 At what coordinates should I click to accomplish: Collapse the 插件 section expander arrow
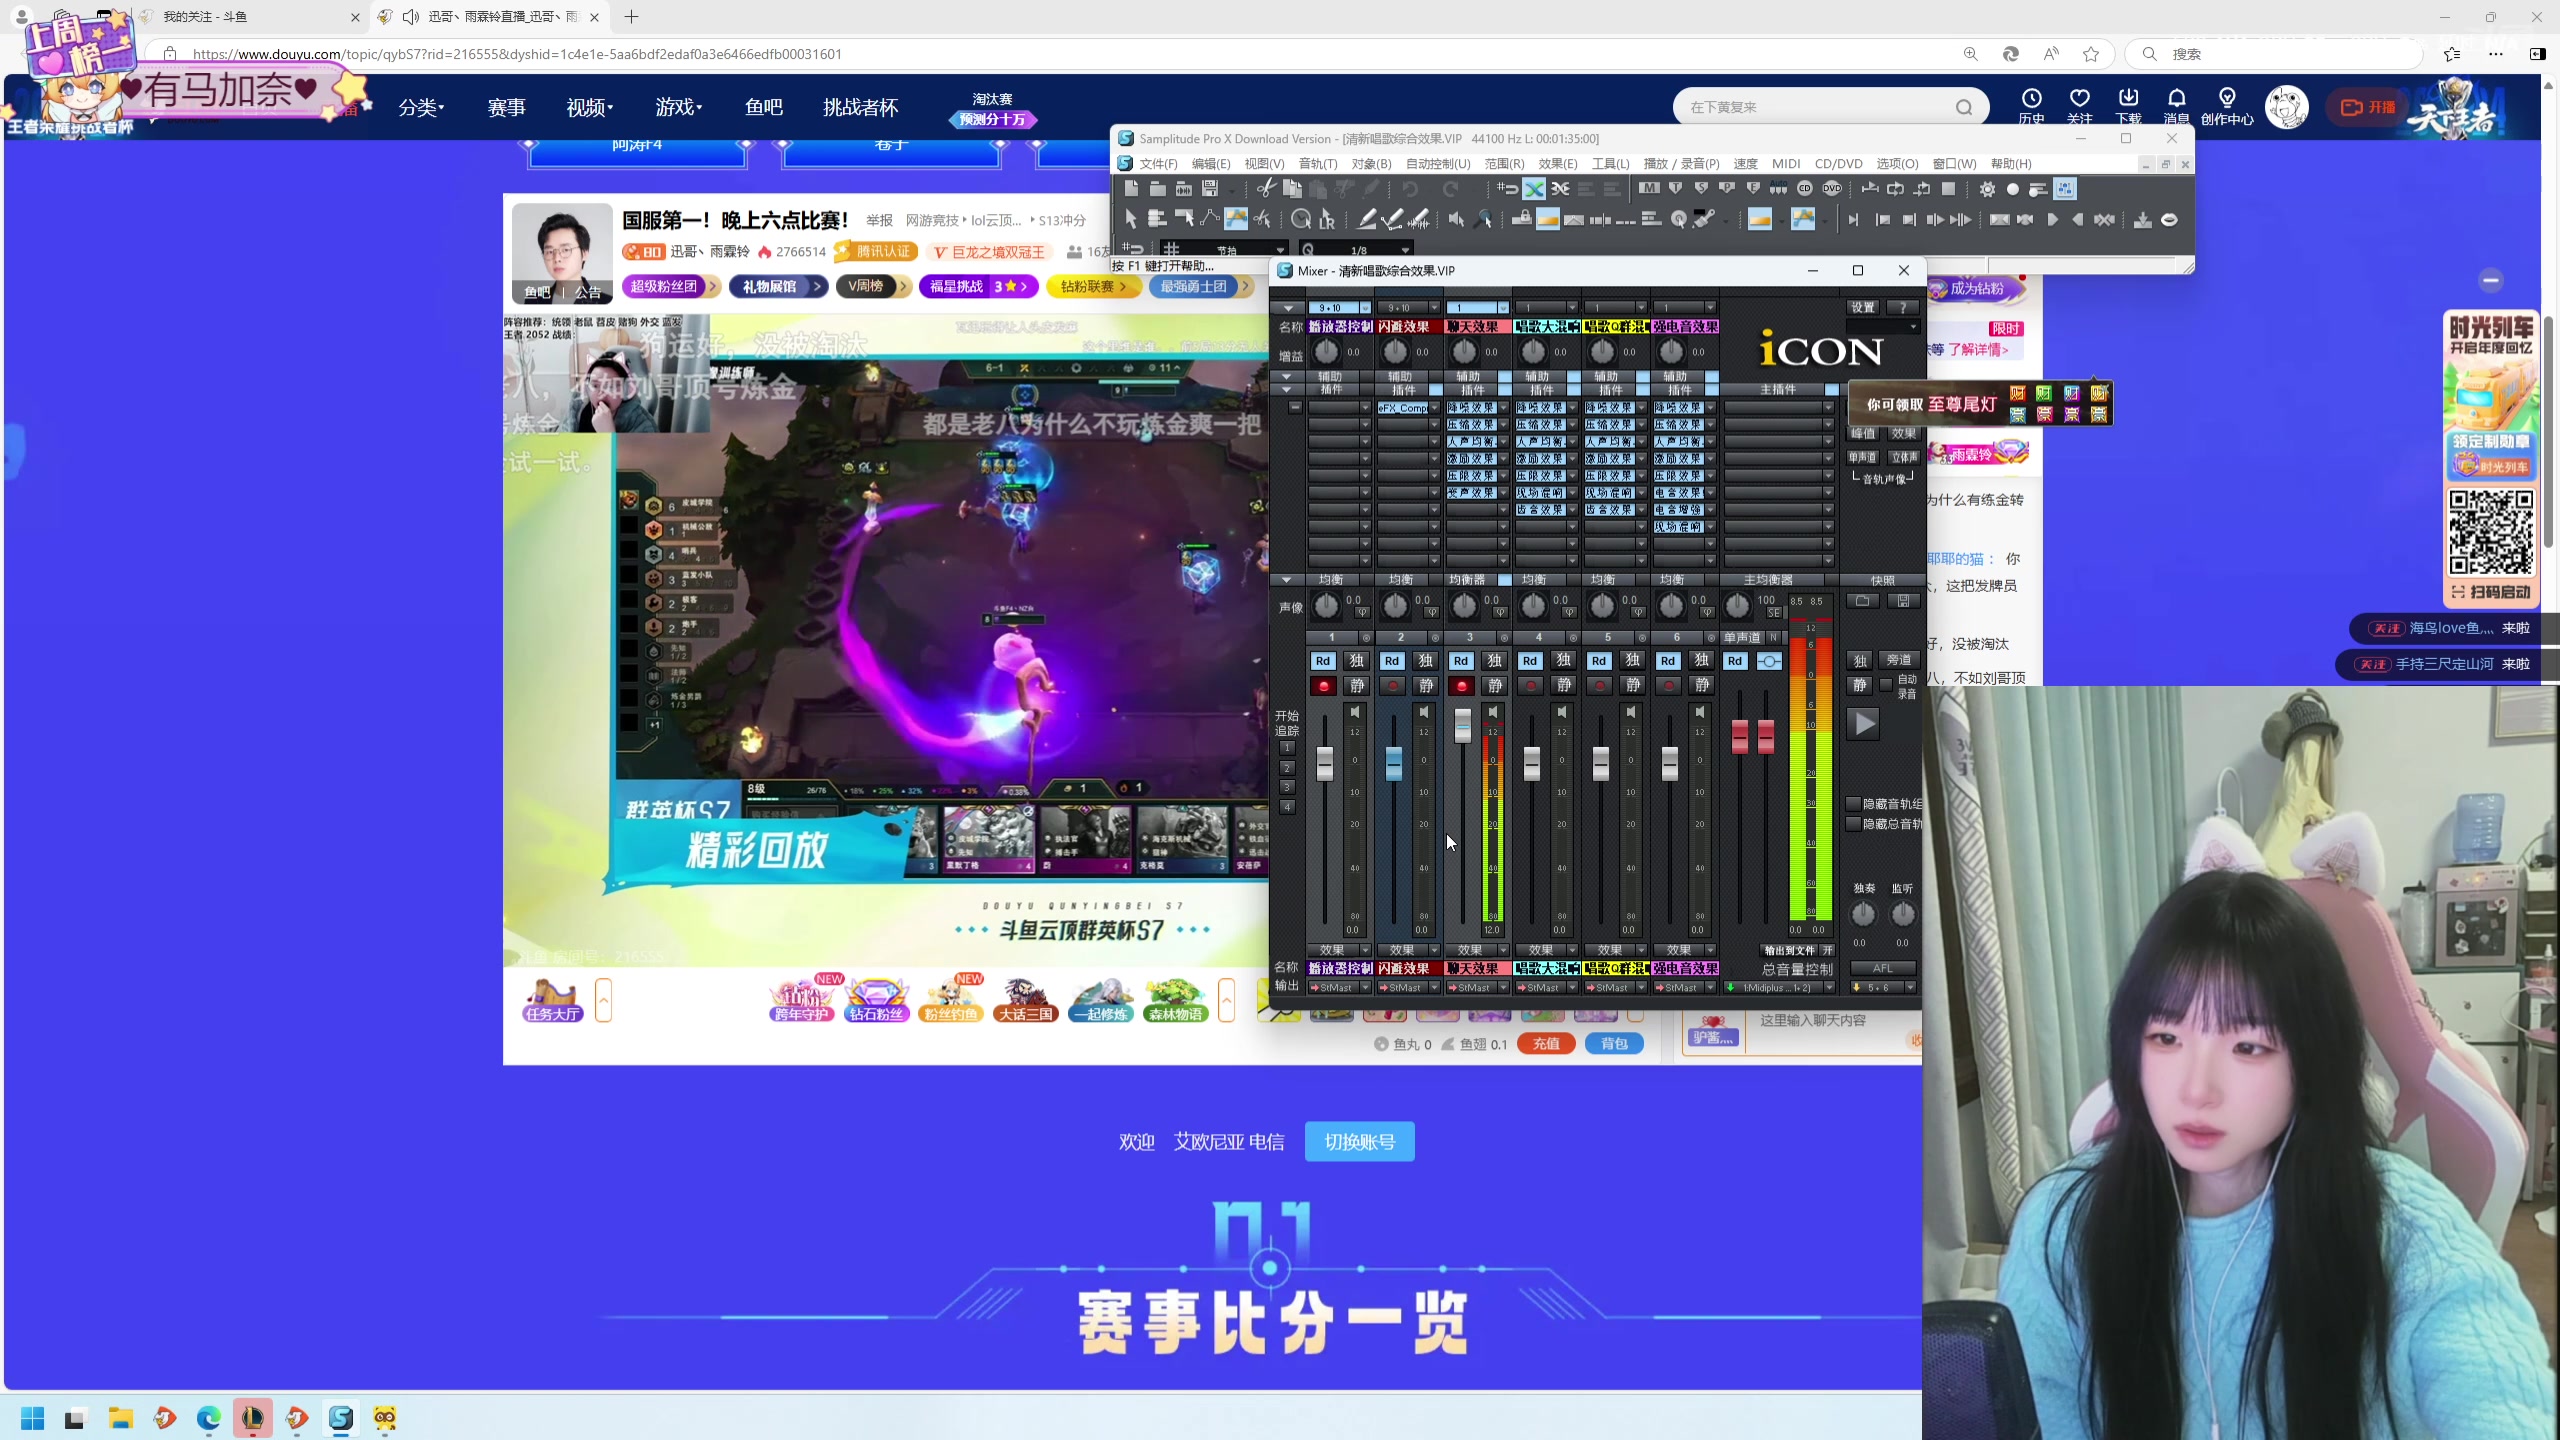coord(1287,390)
